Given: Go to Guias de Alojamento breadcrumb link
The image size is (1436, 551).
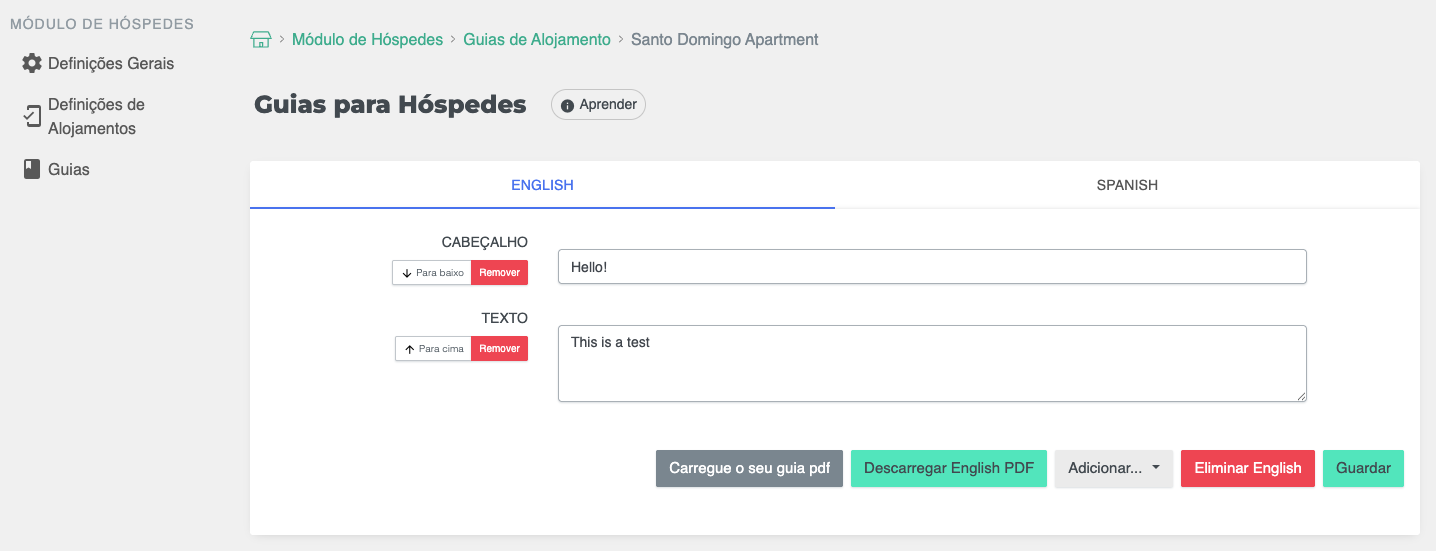Looking at the screenshot, I should [x=536, y=40].
